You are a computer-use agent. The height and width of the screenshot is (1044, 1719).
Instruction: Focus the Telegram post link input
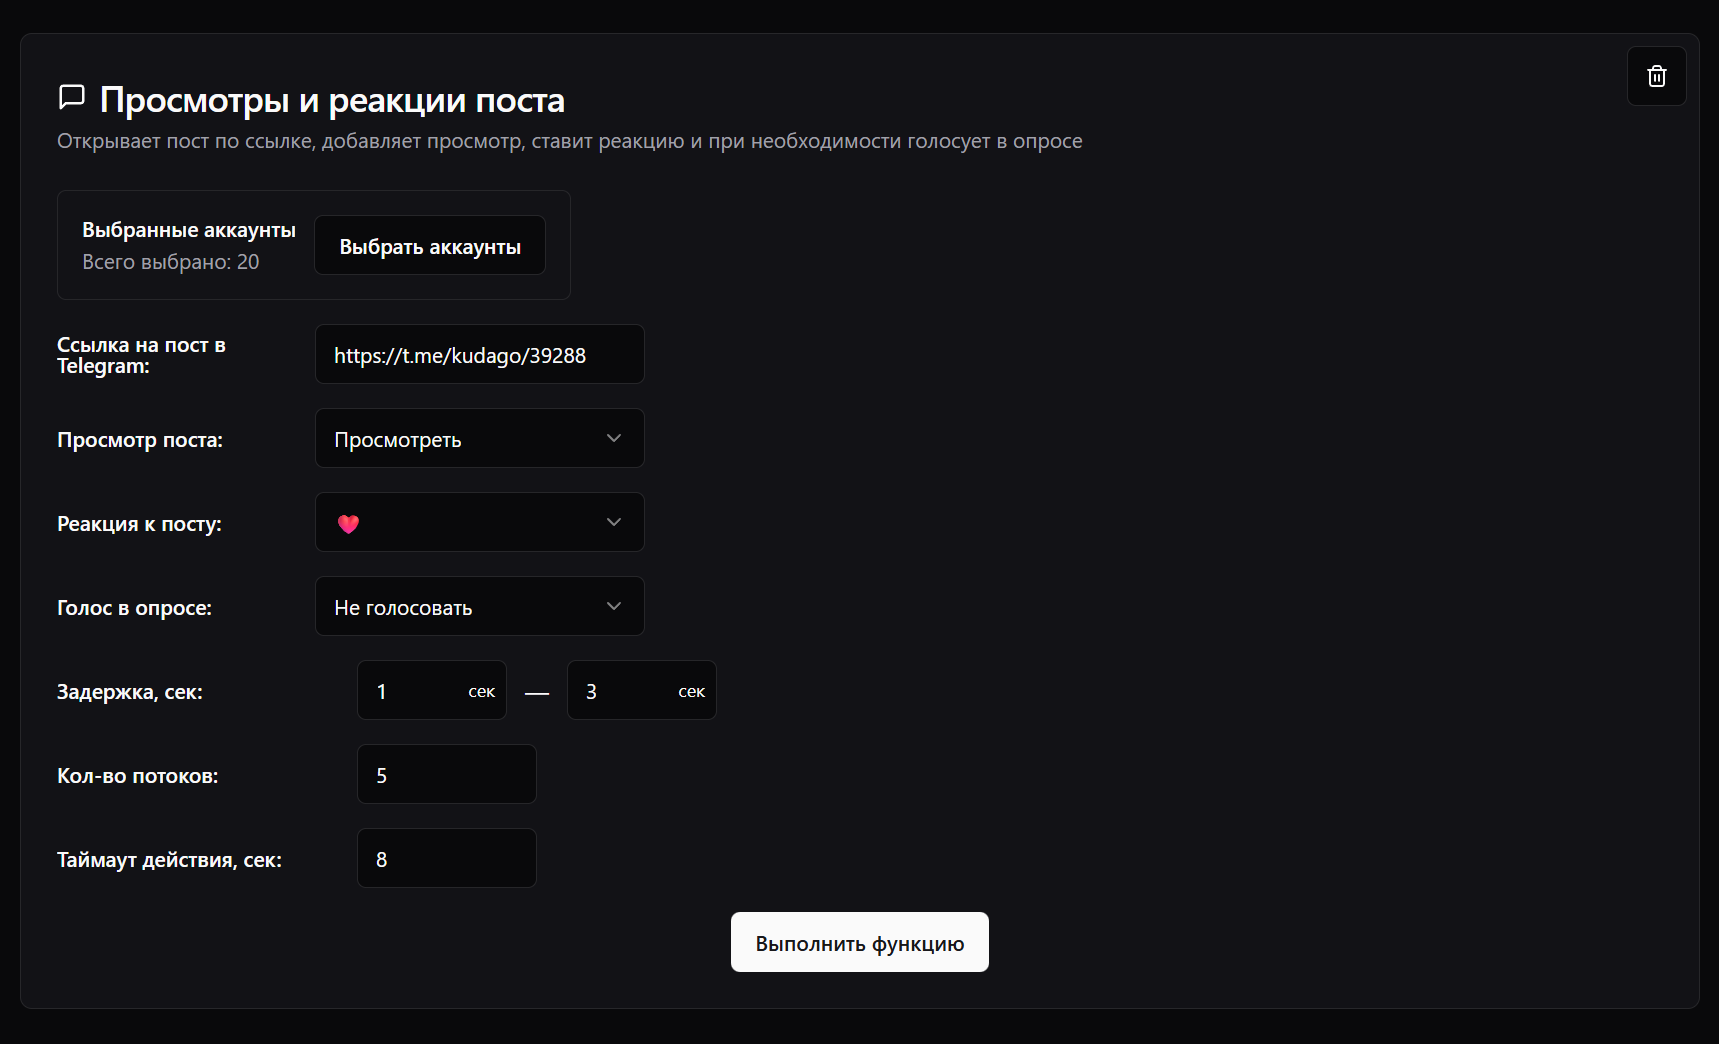point(478,355)
